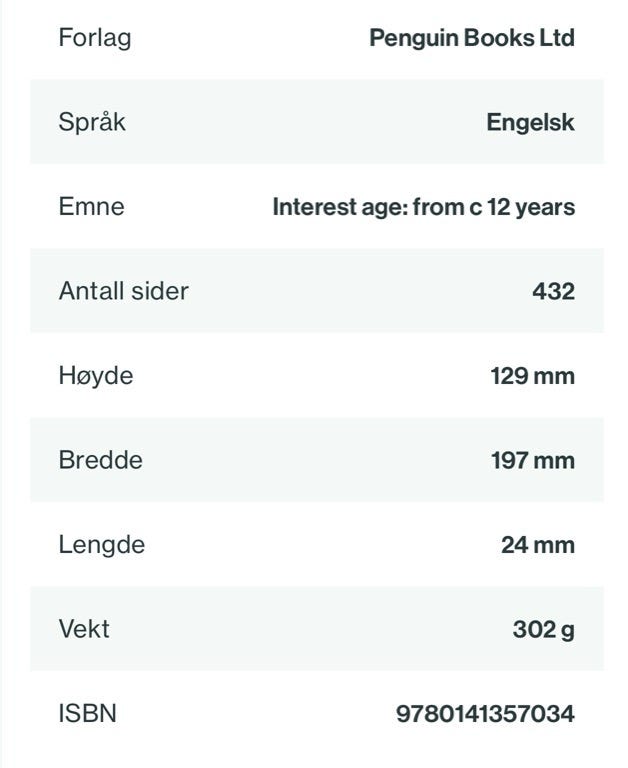This screenshot has height=768, width=628.
Task: Click the Penguin Books Ltd publisher value
Action: (472, 38)
